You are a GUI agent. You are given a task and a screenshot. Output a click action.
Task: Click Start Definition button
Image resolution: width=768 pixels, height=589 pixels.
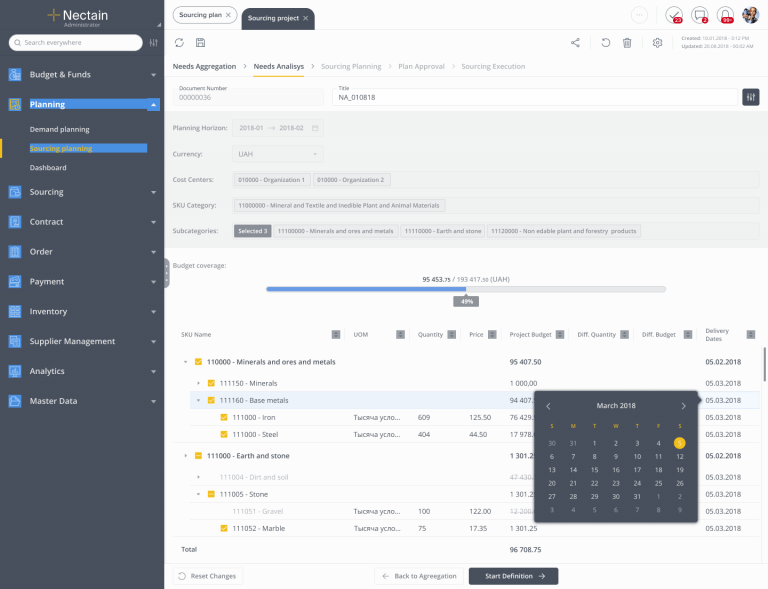click(513, 576)
